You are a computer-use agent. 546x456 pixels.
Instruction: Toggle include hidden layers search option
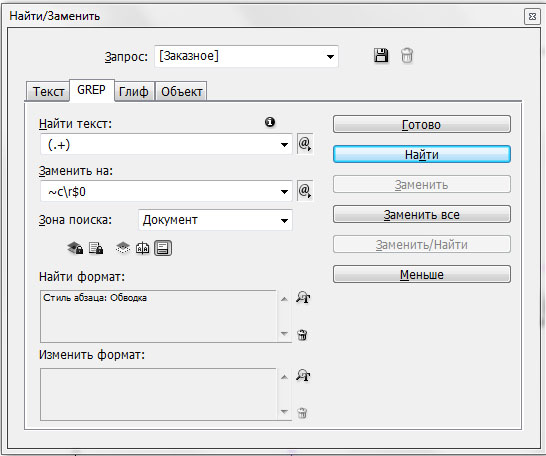click(123, 248)
